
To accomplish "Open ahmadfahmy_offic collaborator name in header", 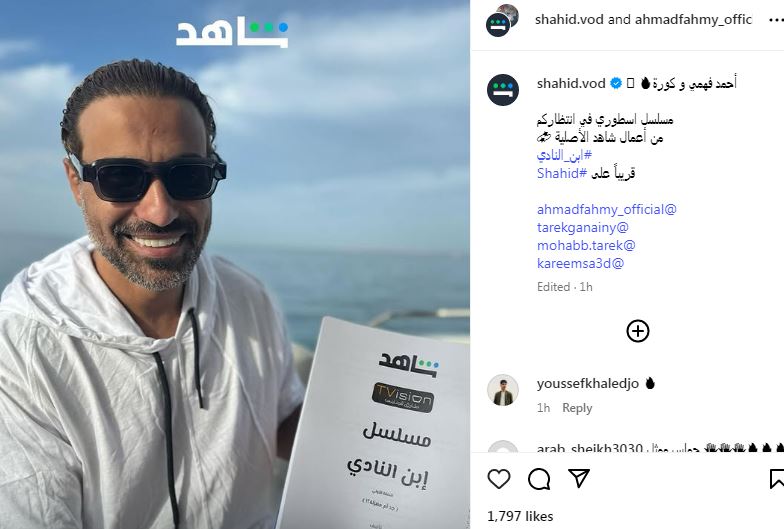I will coord(694,20).
